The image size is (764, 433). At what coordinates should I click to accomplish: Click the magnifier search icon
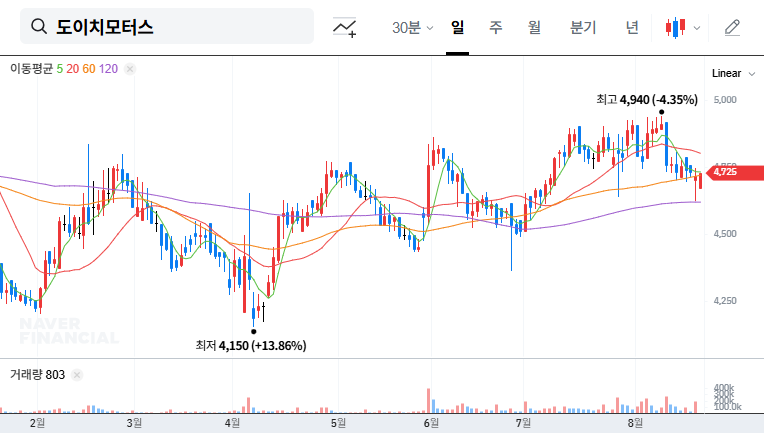click(x=39, y=27)
